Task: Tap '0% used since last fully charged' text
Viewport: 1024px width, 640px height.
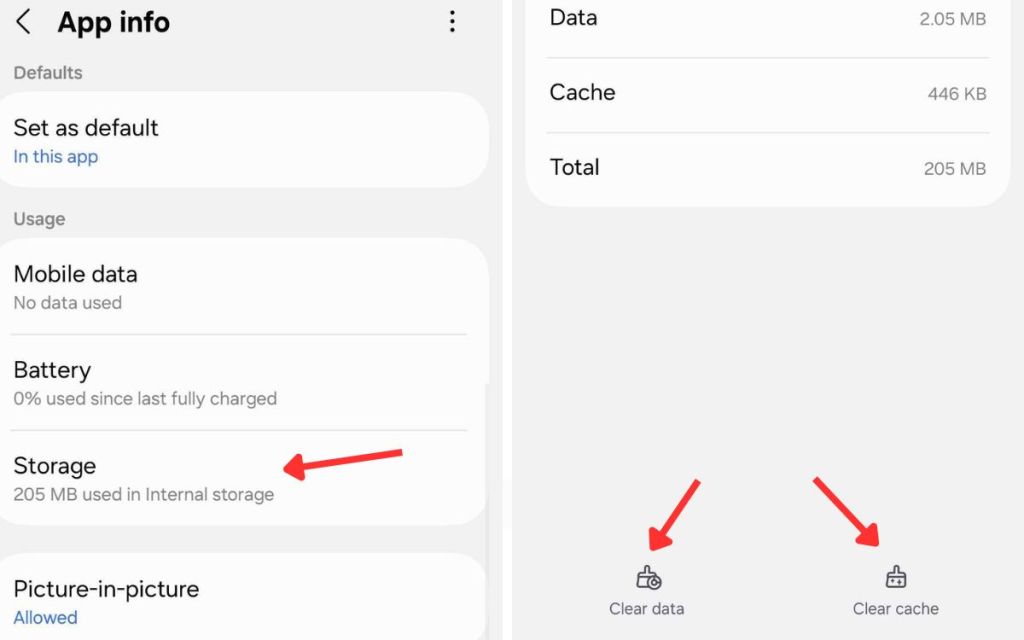Action: 145,399
